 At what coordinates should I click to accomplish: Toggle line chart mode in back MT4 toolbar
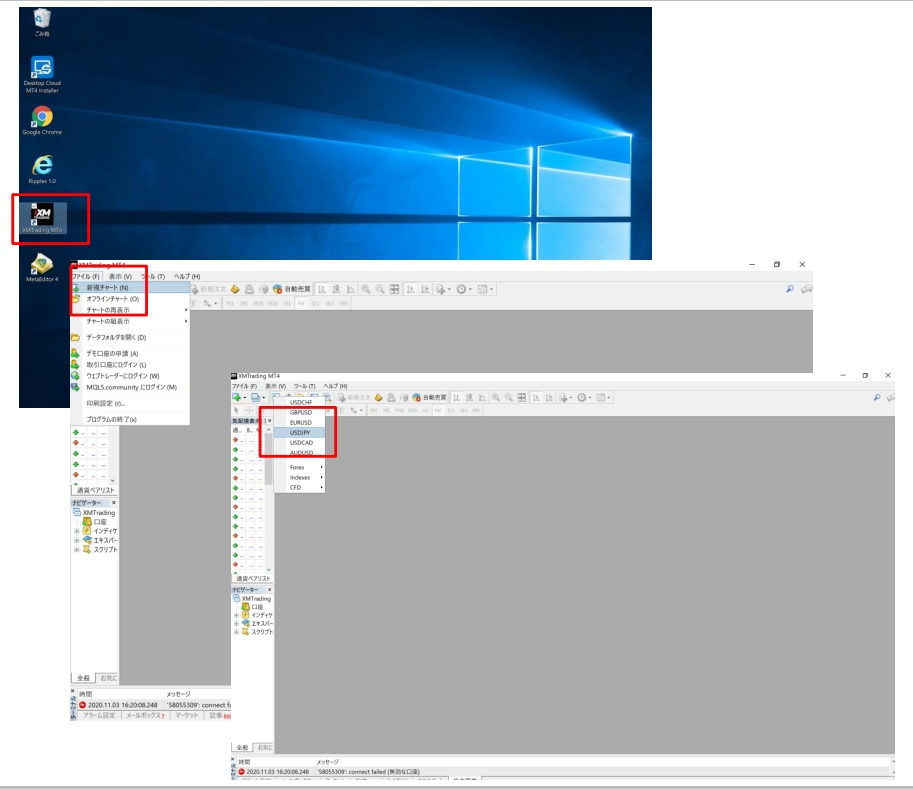(x=351, y=289)
